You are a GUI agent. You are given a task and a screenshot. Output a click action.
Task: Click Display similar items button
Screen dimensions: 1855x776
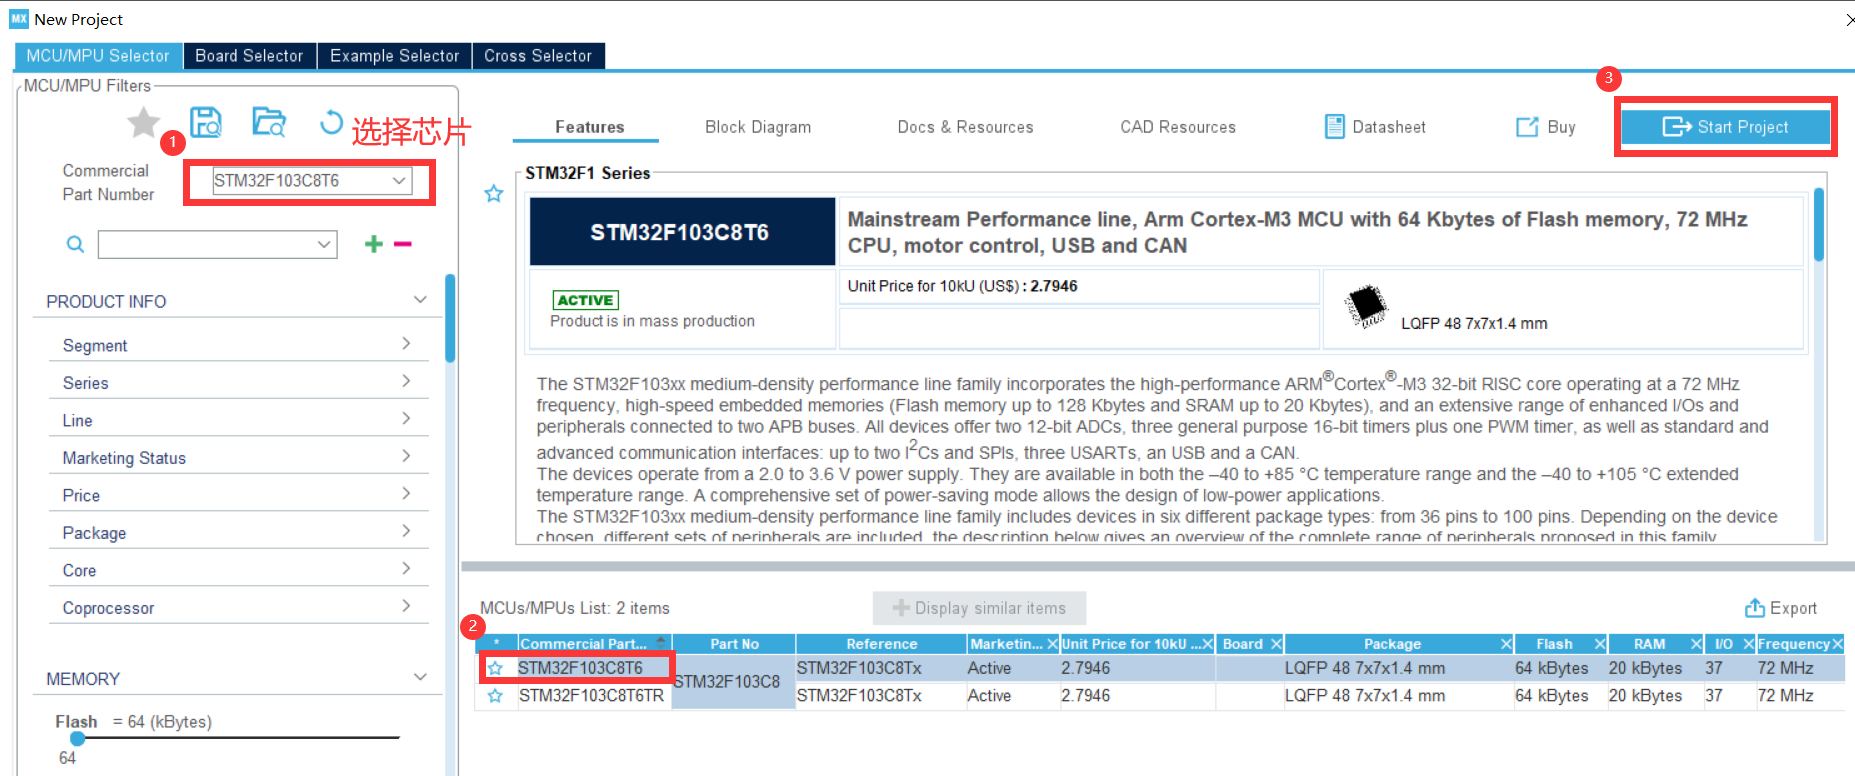tap(979, 608)
